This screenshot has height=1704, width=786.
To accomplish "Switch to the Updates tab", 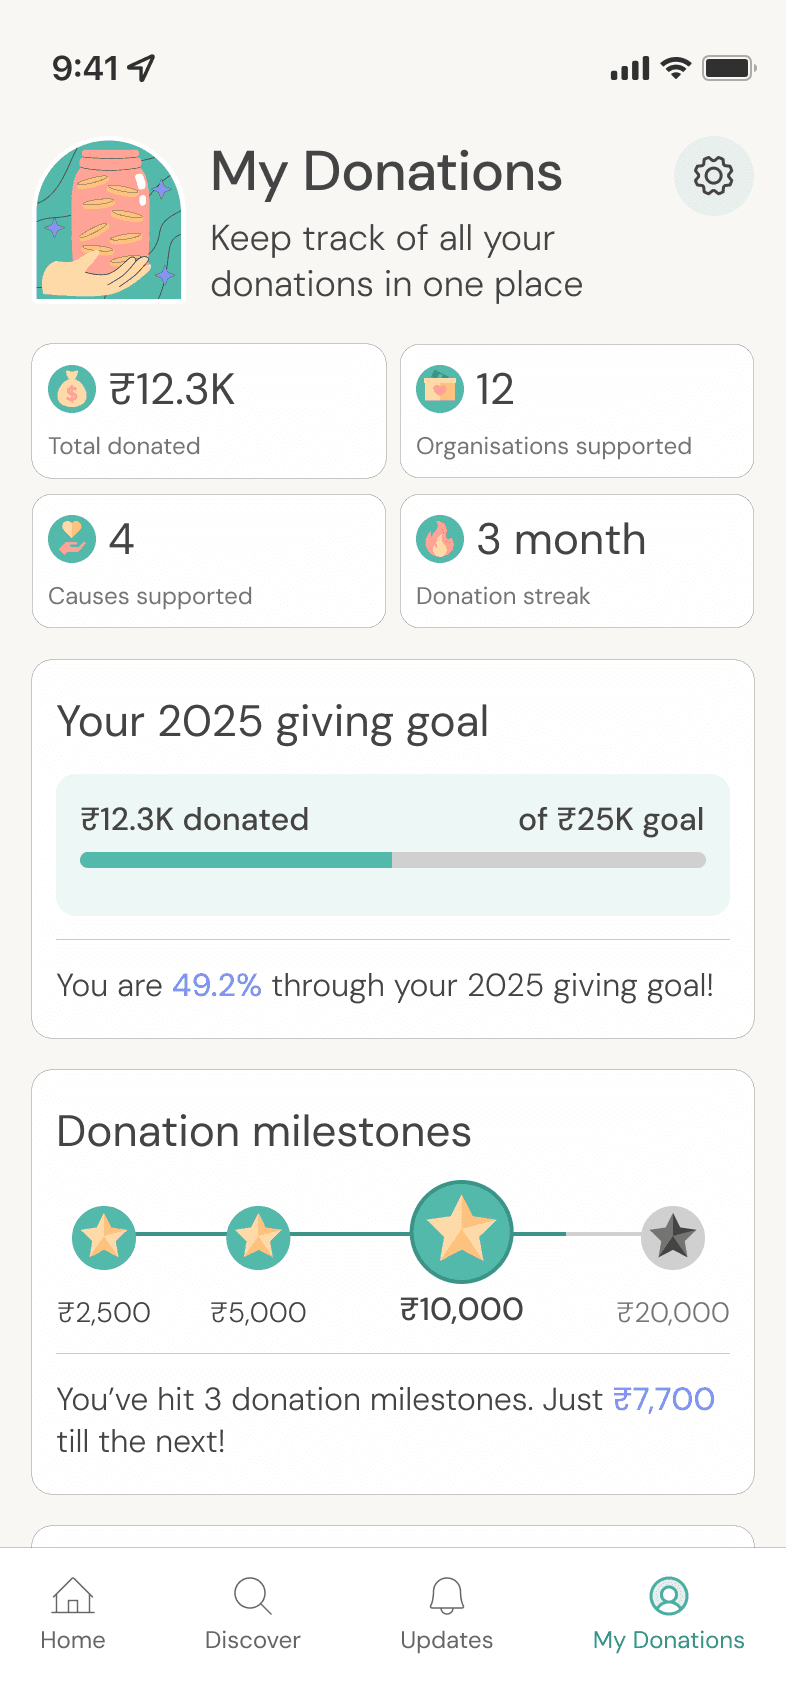I will point(446,1612).
